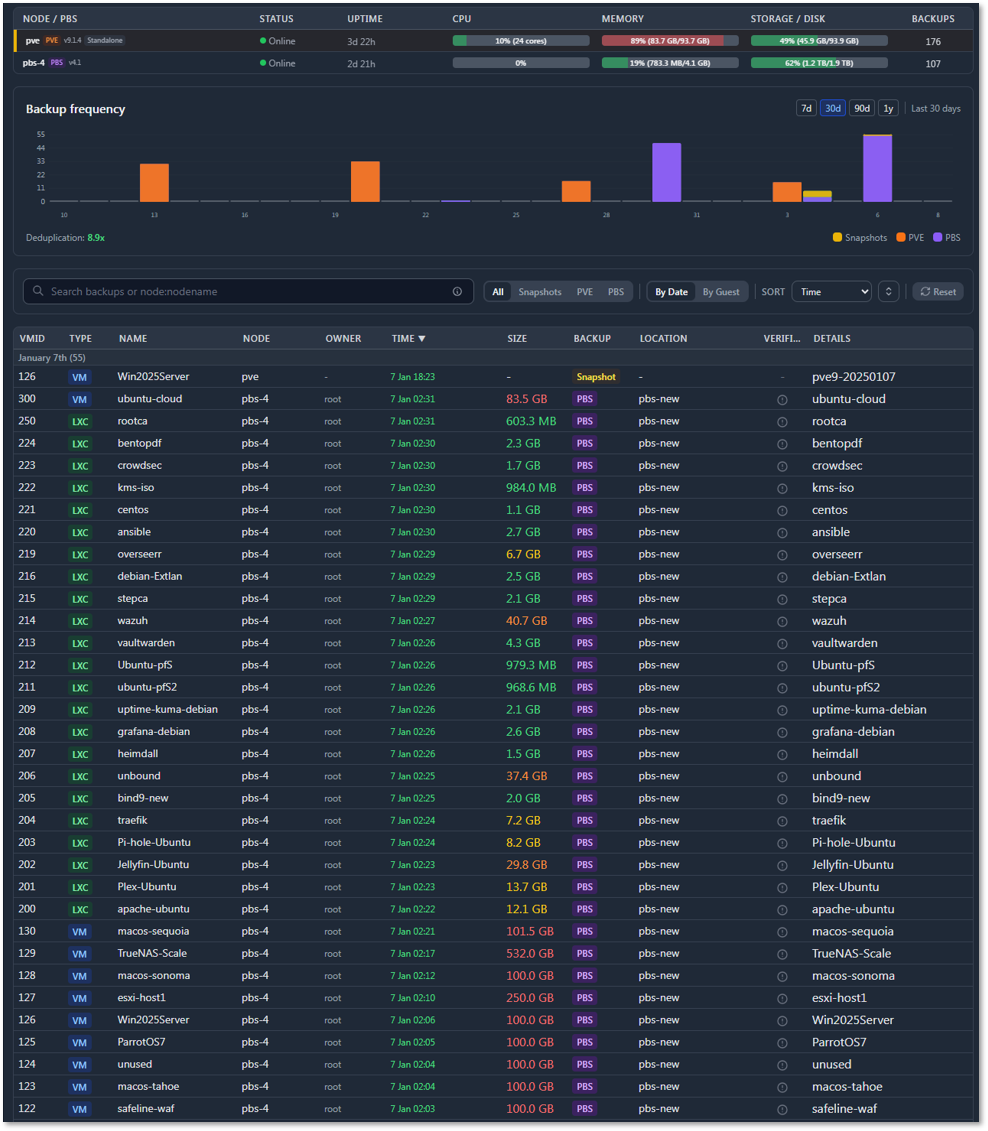The height and width of the screenshot is (1131, 988).
Task: Switch sorting to By Guest
Action: tap(721, 291)
